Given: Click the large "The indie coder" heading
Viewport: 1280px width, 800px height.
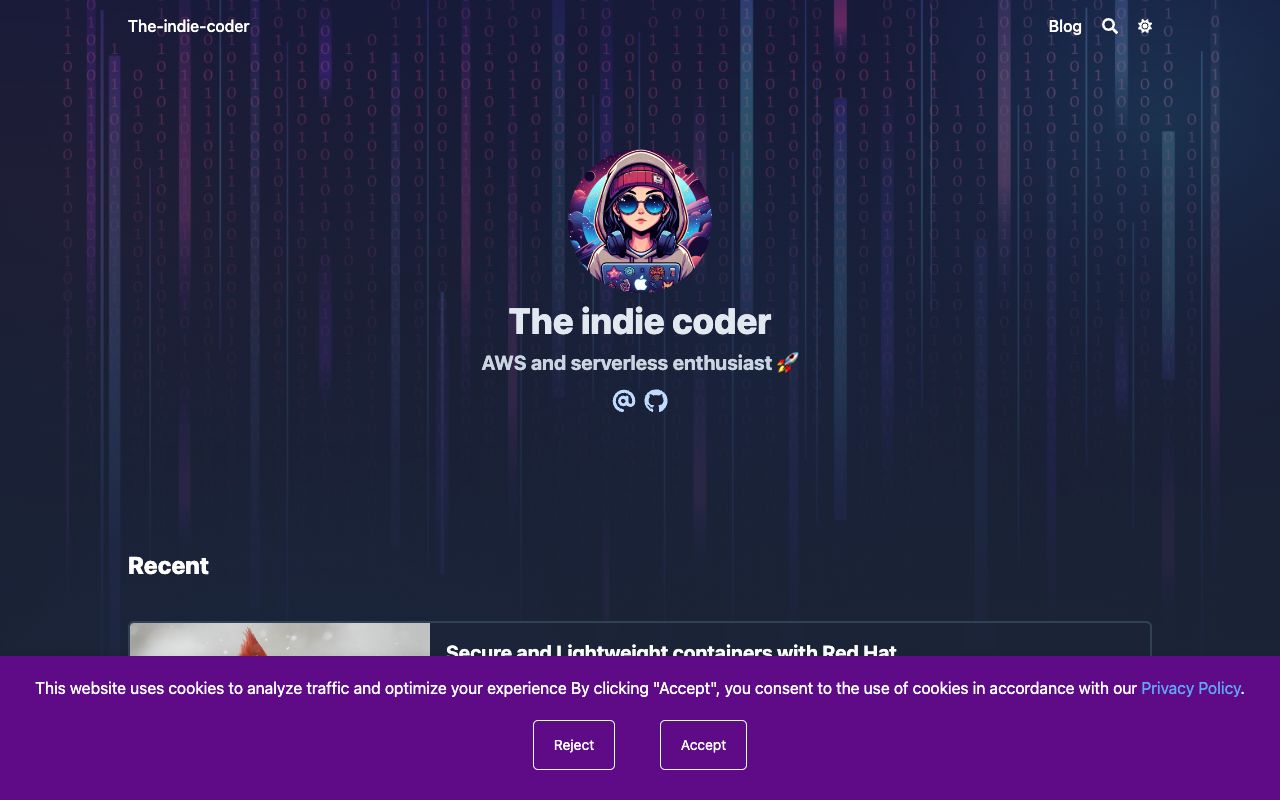Looking at the screenshot, I should [x=640, y=322].
